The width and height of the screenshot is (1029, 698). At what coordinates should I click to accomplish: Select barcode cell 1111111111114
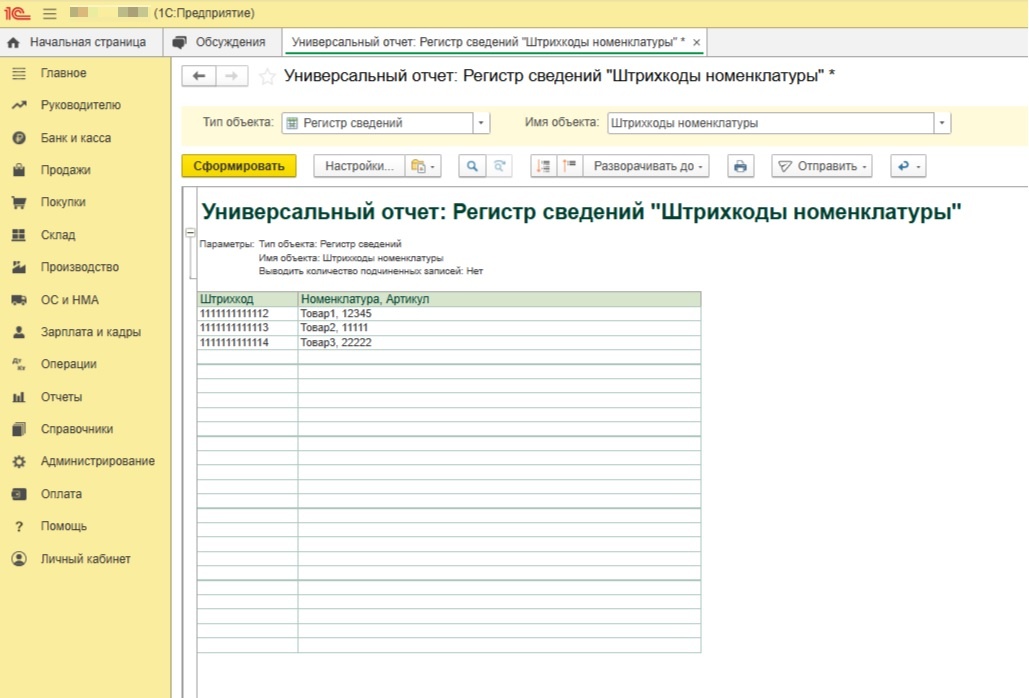pos(247,342)
